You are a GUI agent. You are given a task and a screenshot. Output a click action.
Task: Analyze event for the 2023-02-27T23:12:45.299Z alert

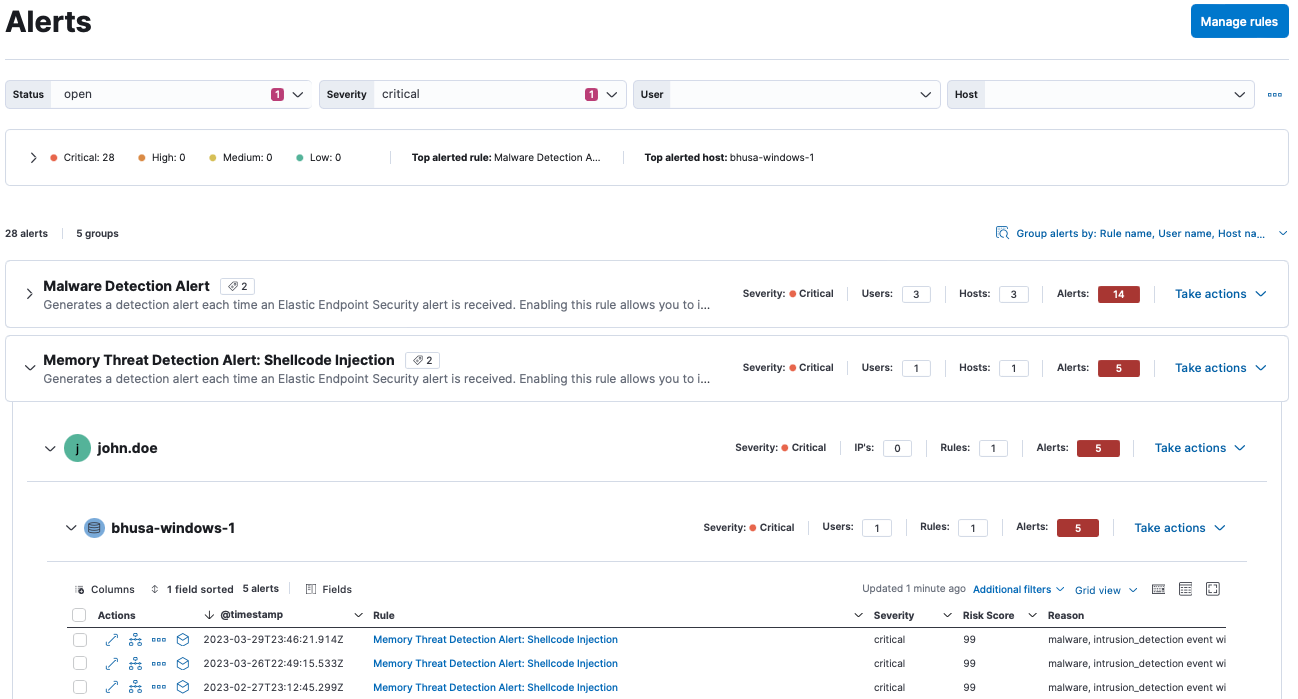(x=135, y=687)
